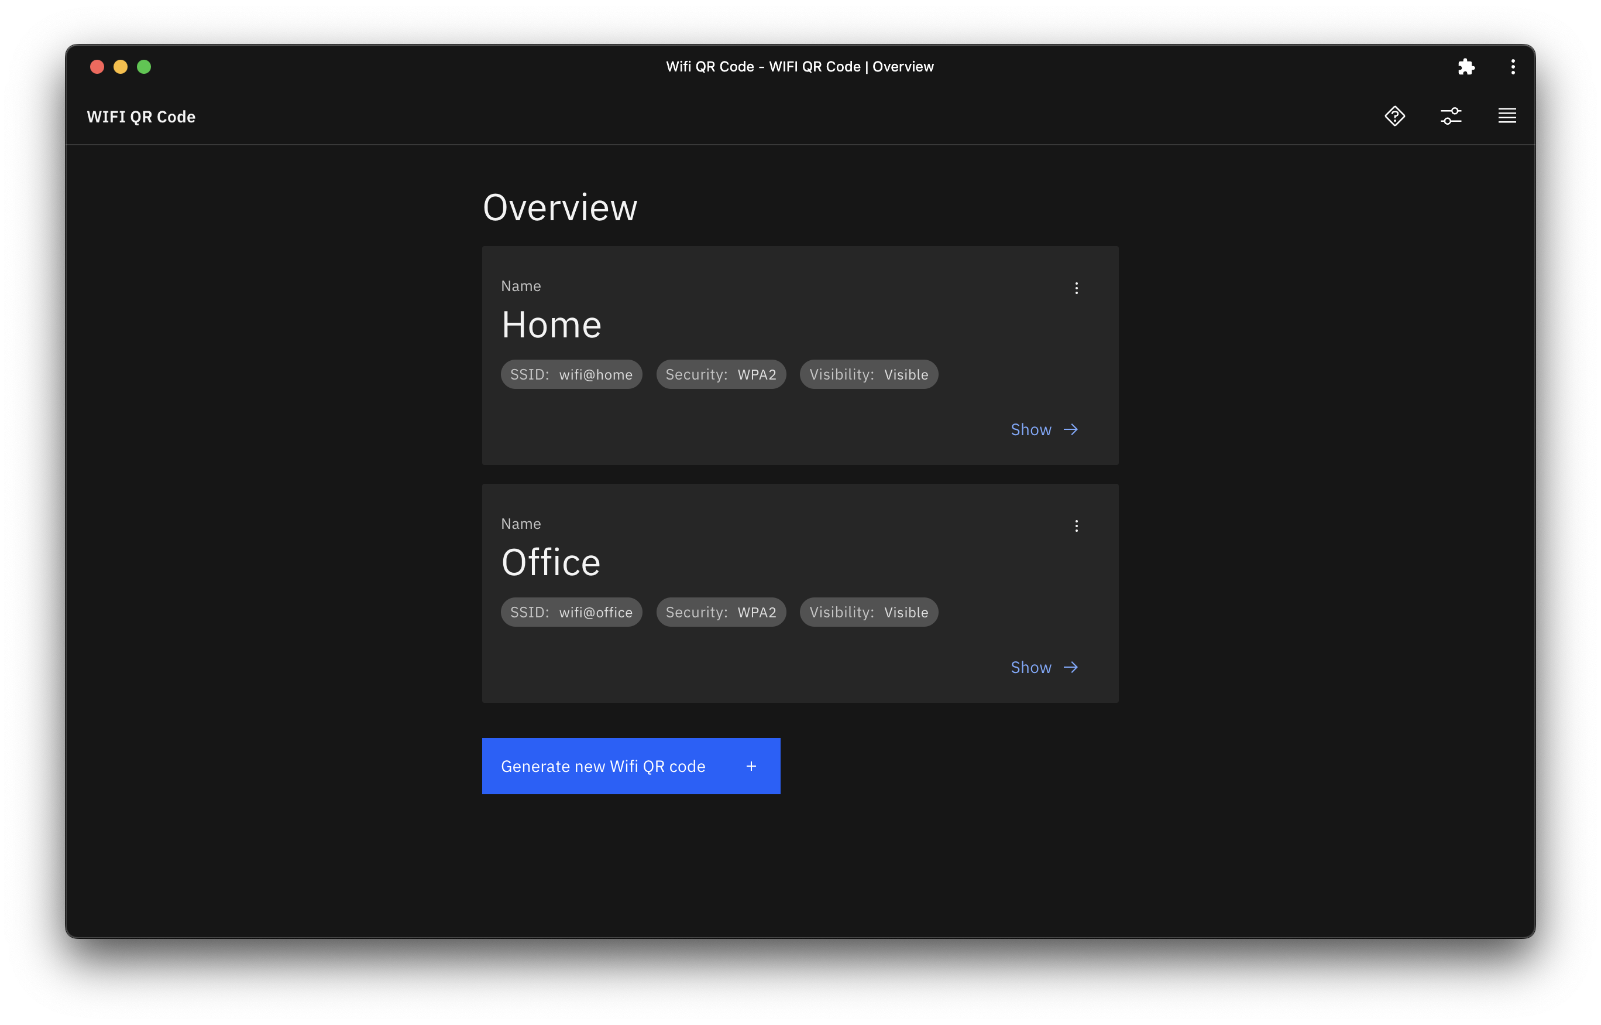Image resolution: width=1601 pixels, height=1025 pixels.
Task: Click Generate new Wifi QR code button
Action: point(630,766)
